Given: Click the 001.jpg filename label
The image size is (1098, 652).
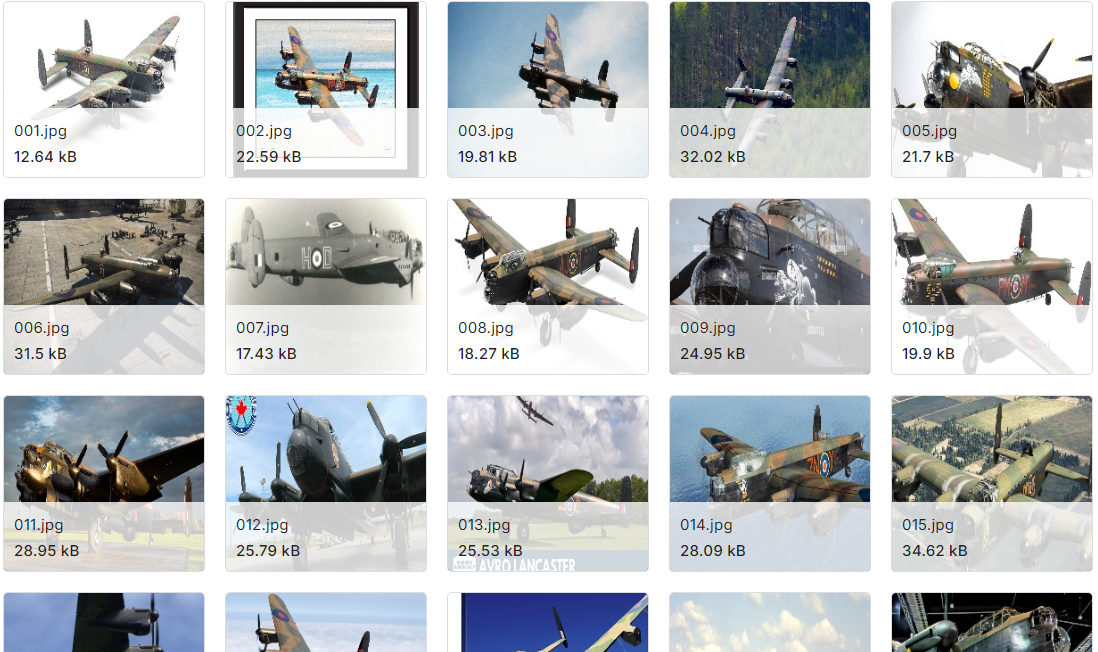Looking at the screenshot, I should [41, 131].
